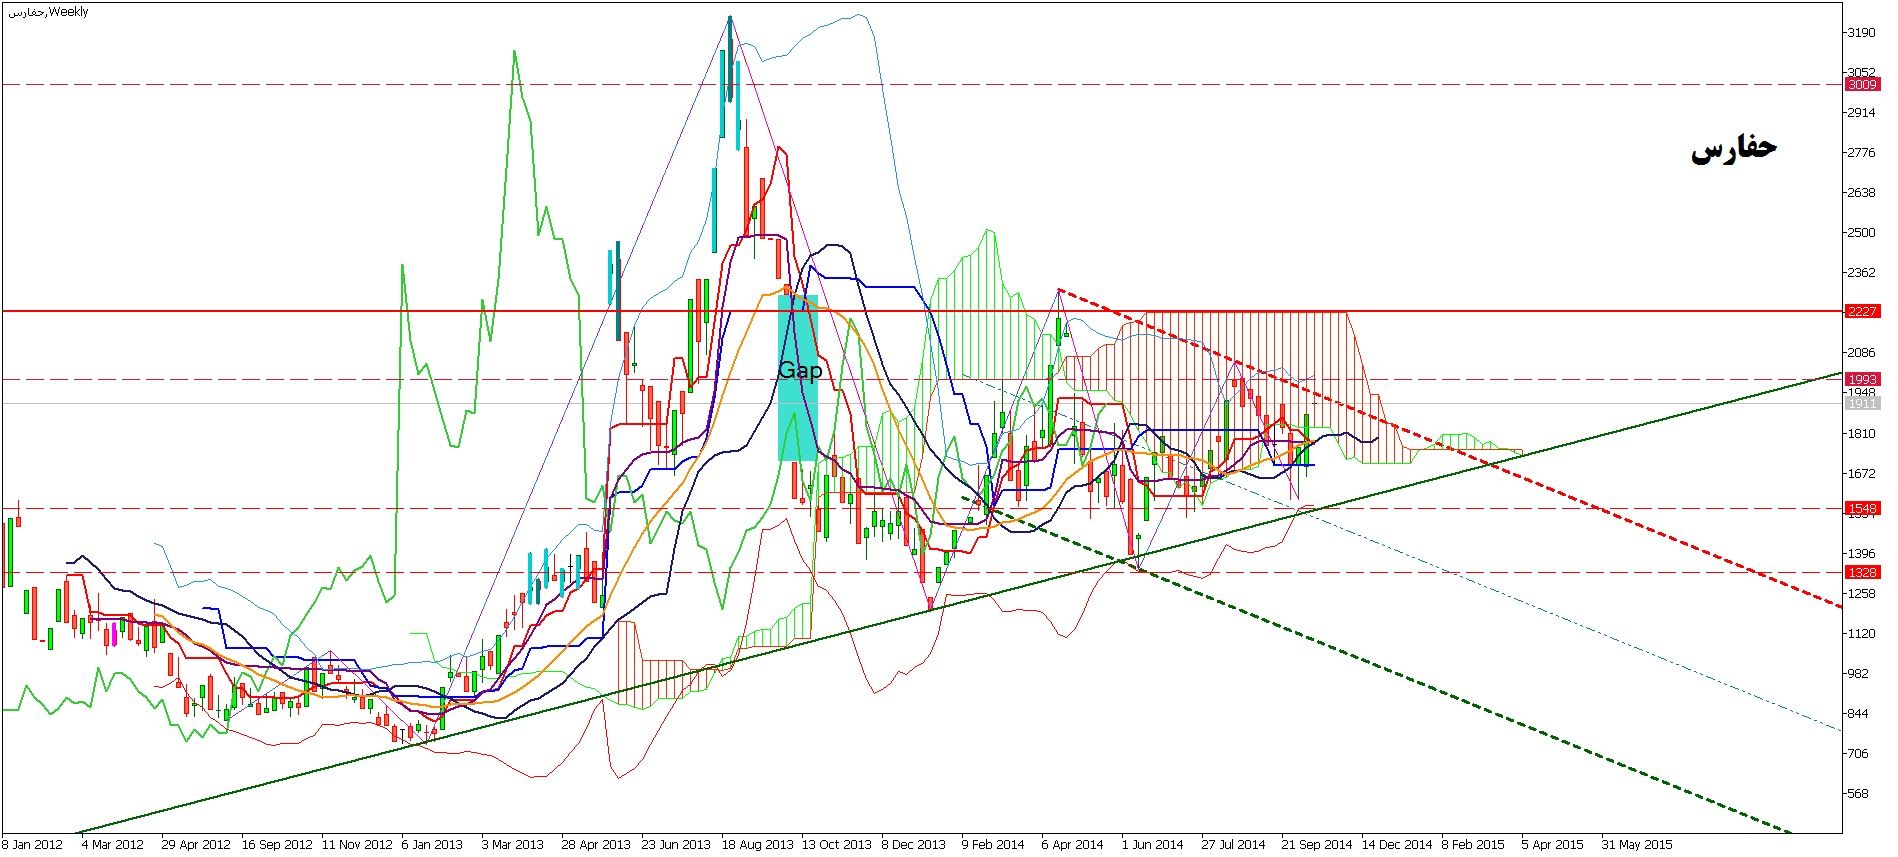Click the 2500 value on price axis
This screenshot has height=857, width=1898.
coord(1861,233)
